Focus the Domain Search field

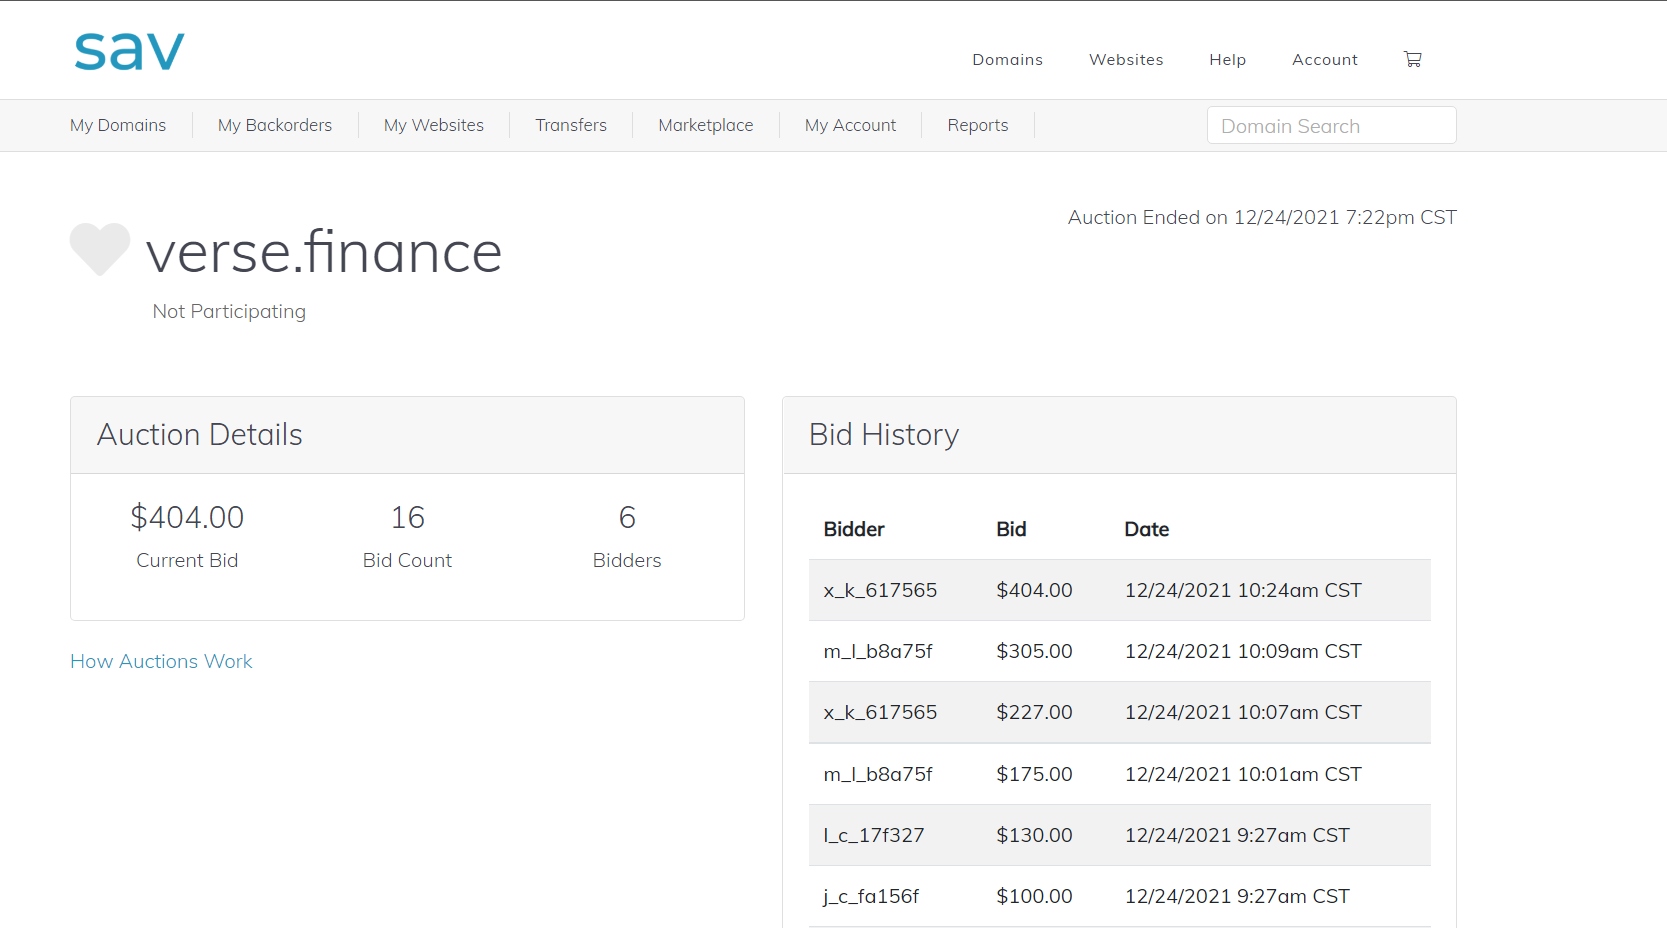(1331, 126)
